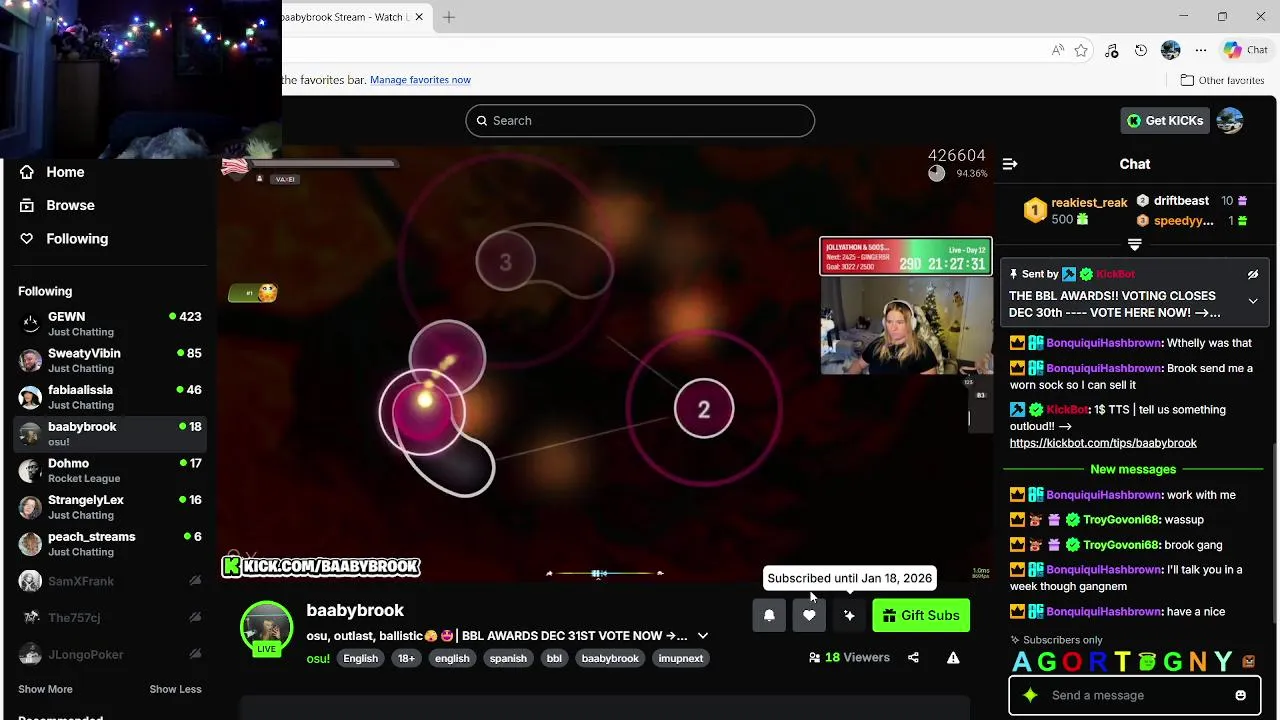Click the Gift Subs button
Screen dimensions: 1280x720
921,615
